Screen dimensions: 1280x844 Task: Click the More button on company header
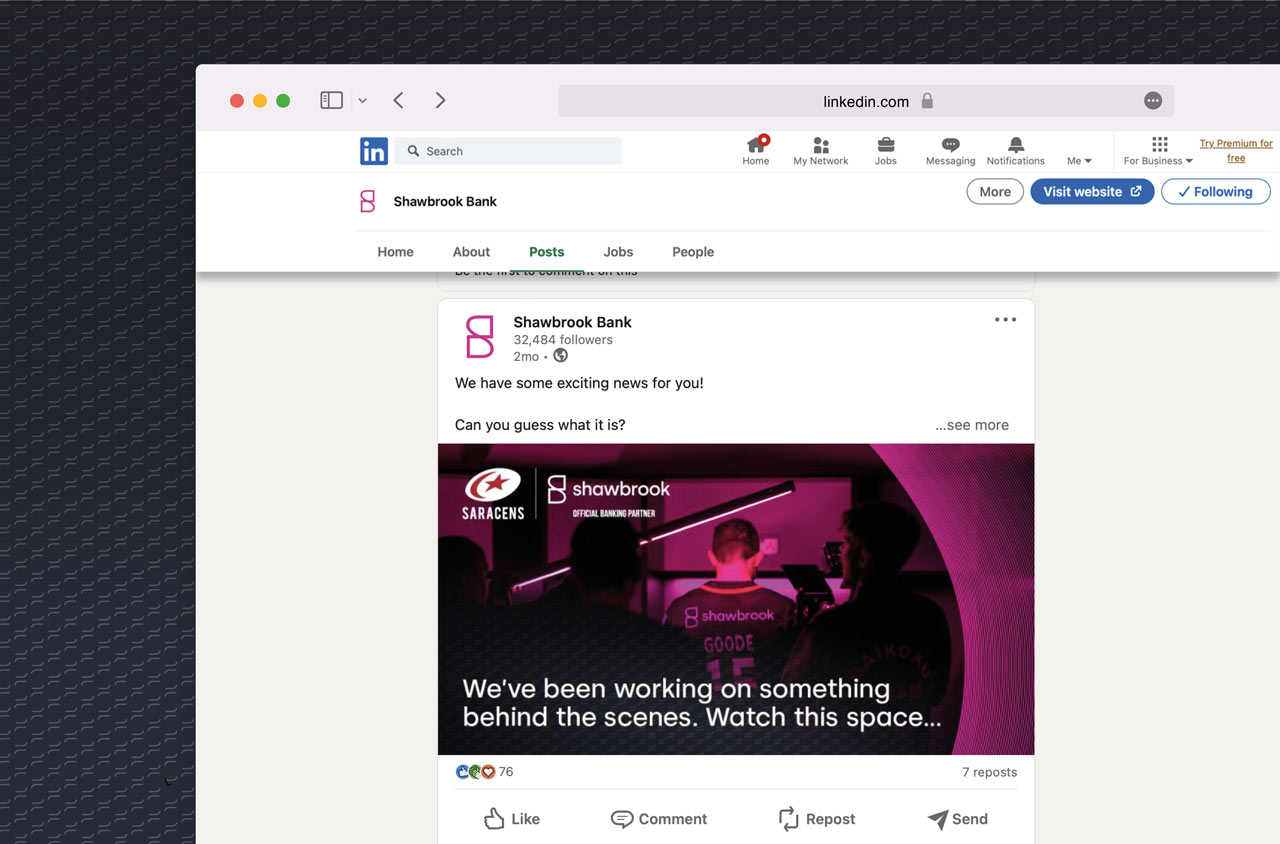pos(995,192)
